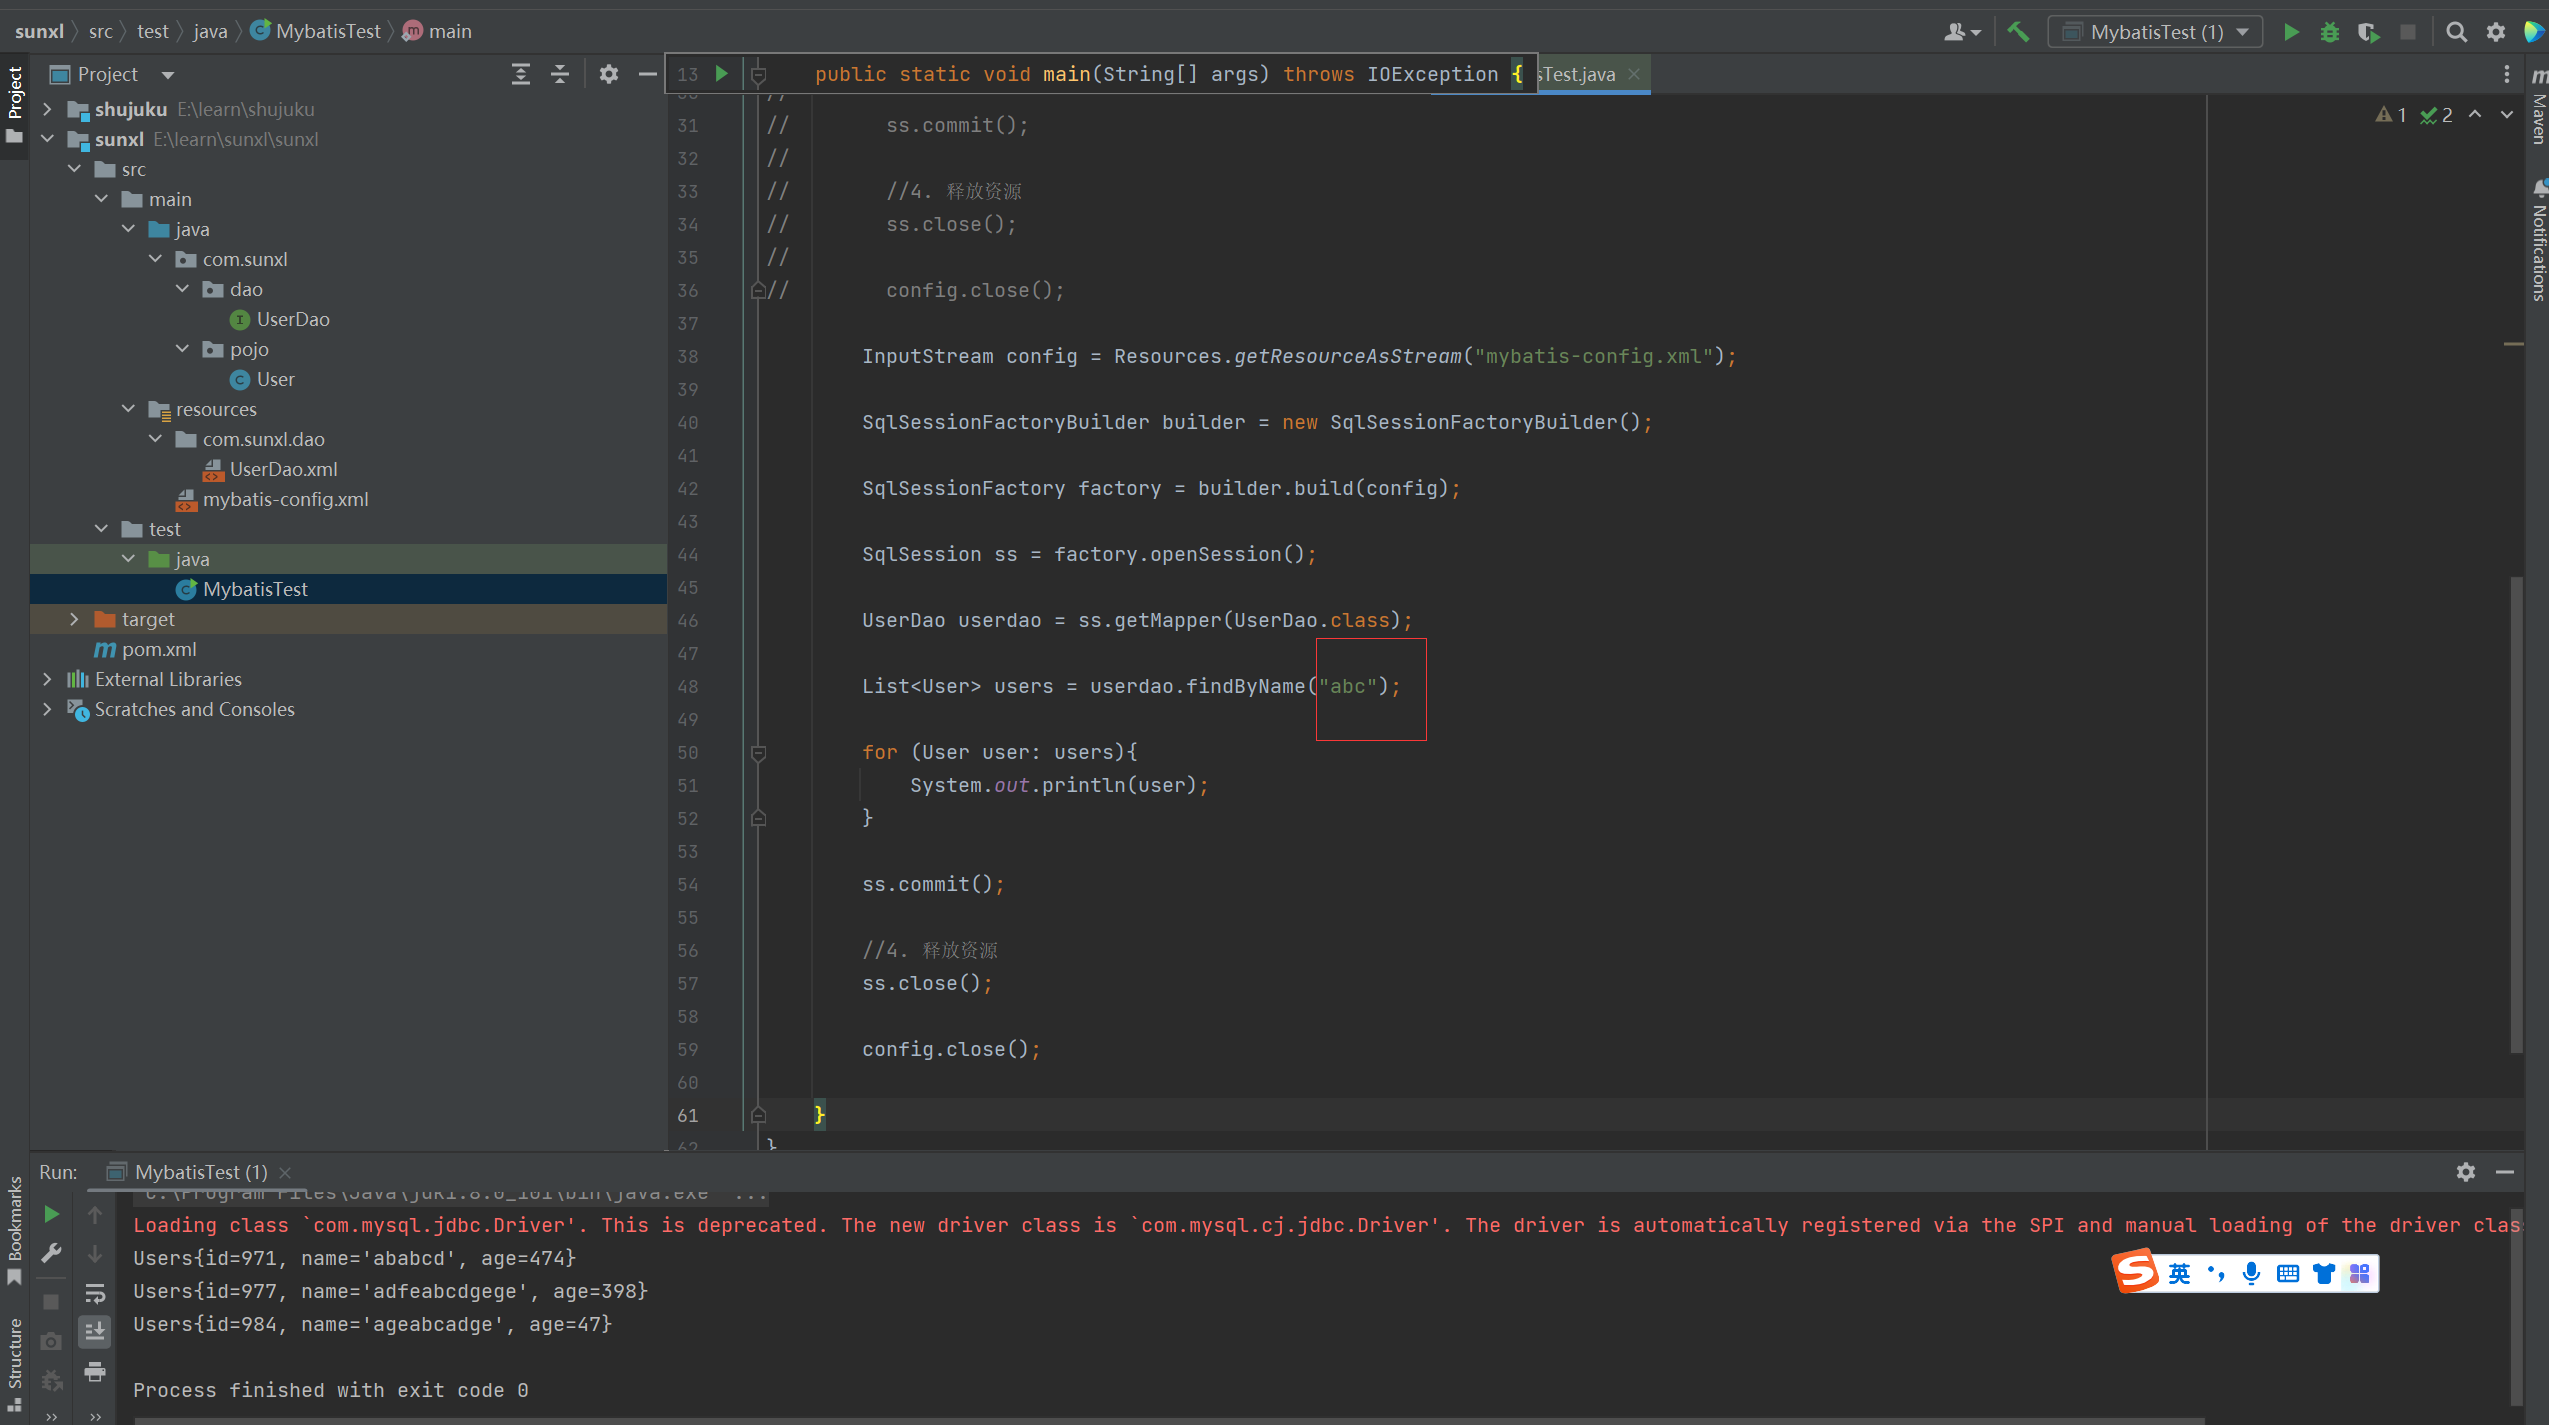Toggle scroll to end in Run console
The image size is (2549, 1425).
click(x=95, y=1331)
